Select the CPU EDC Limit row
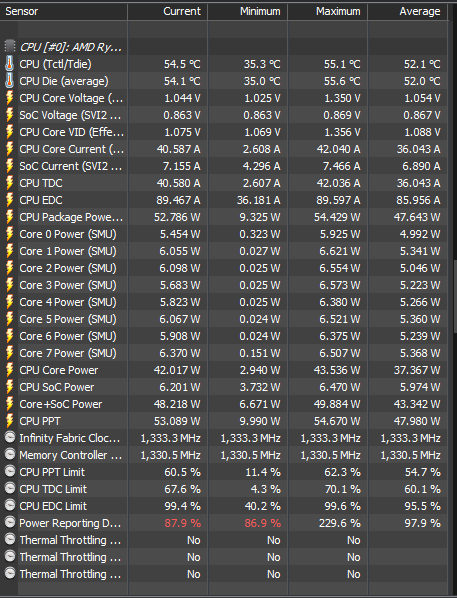The image size is (457, 598). 224,506
